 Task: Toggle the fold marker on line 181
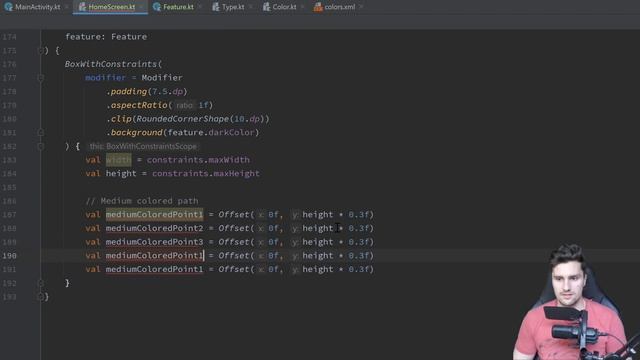point(40,132)
